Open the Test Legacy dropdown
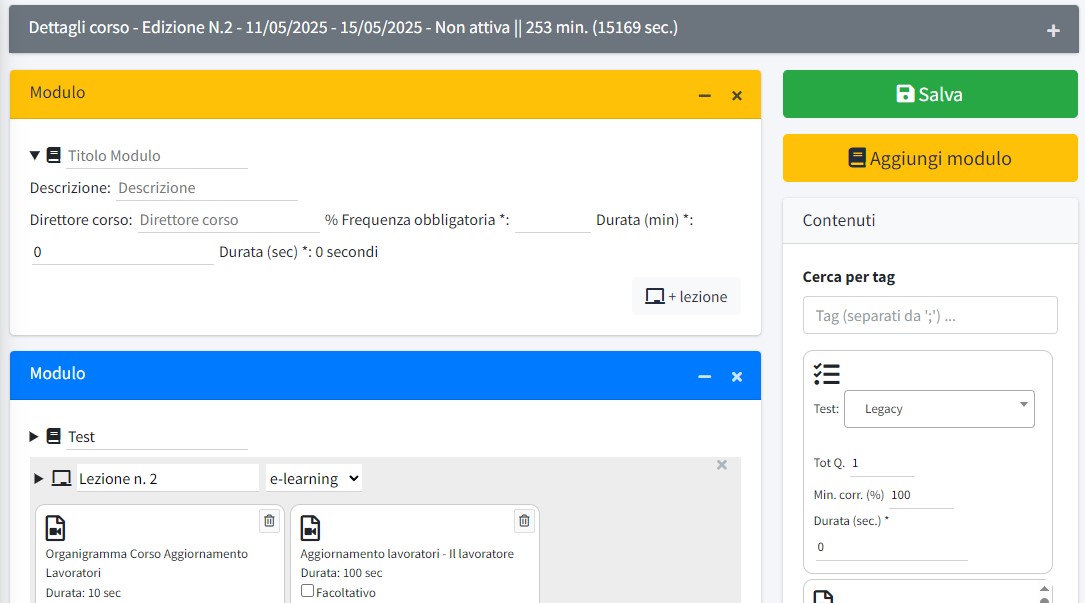Image resolution: width=1085 pixels, height=603 pixels. [939, 408]
